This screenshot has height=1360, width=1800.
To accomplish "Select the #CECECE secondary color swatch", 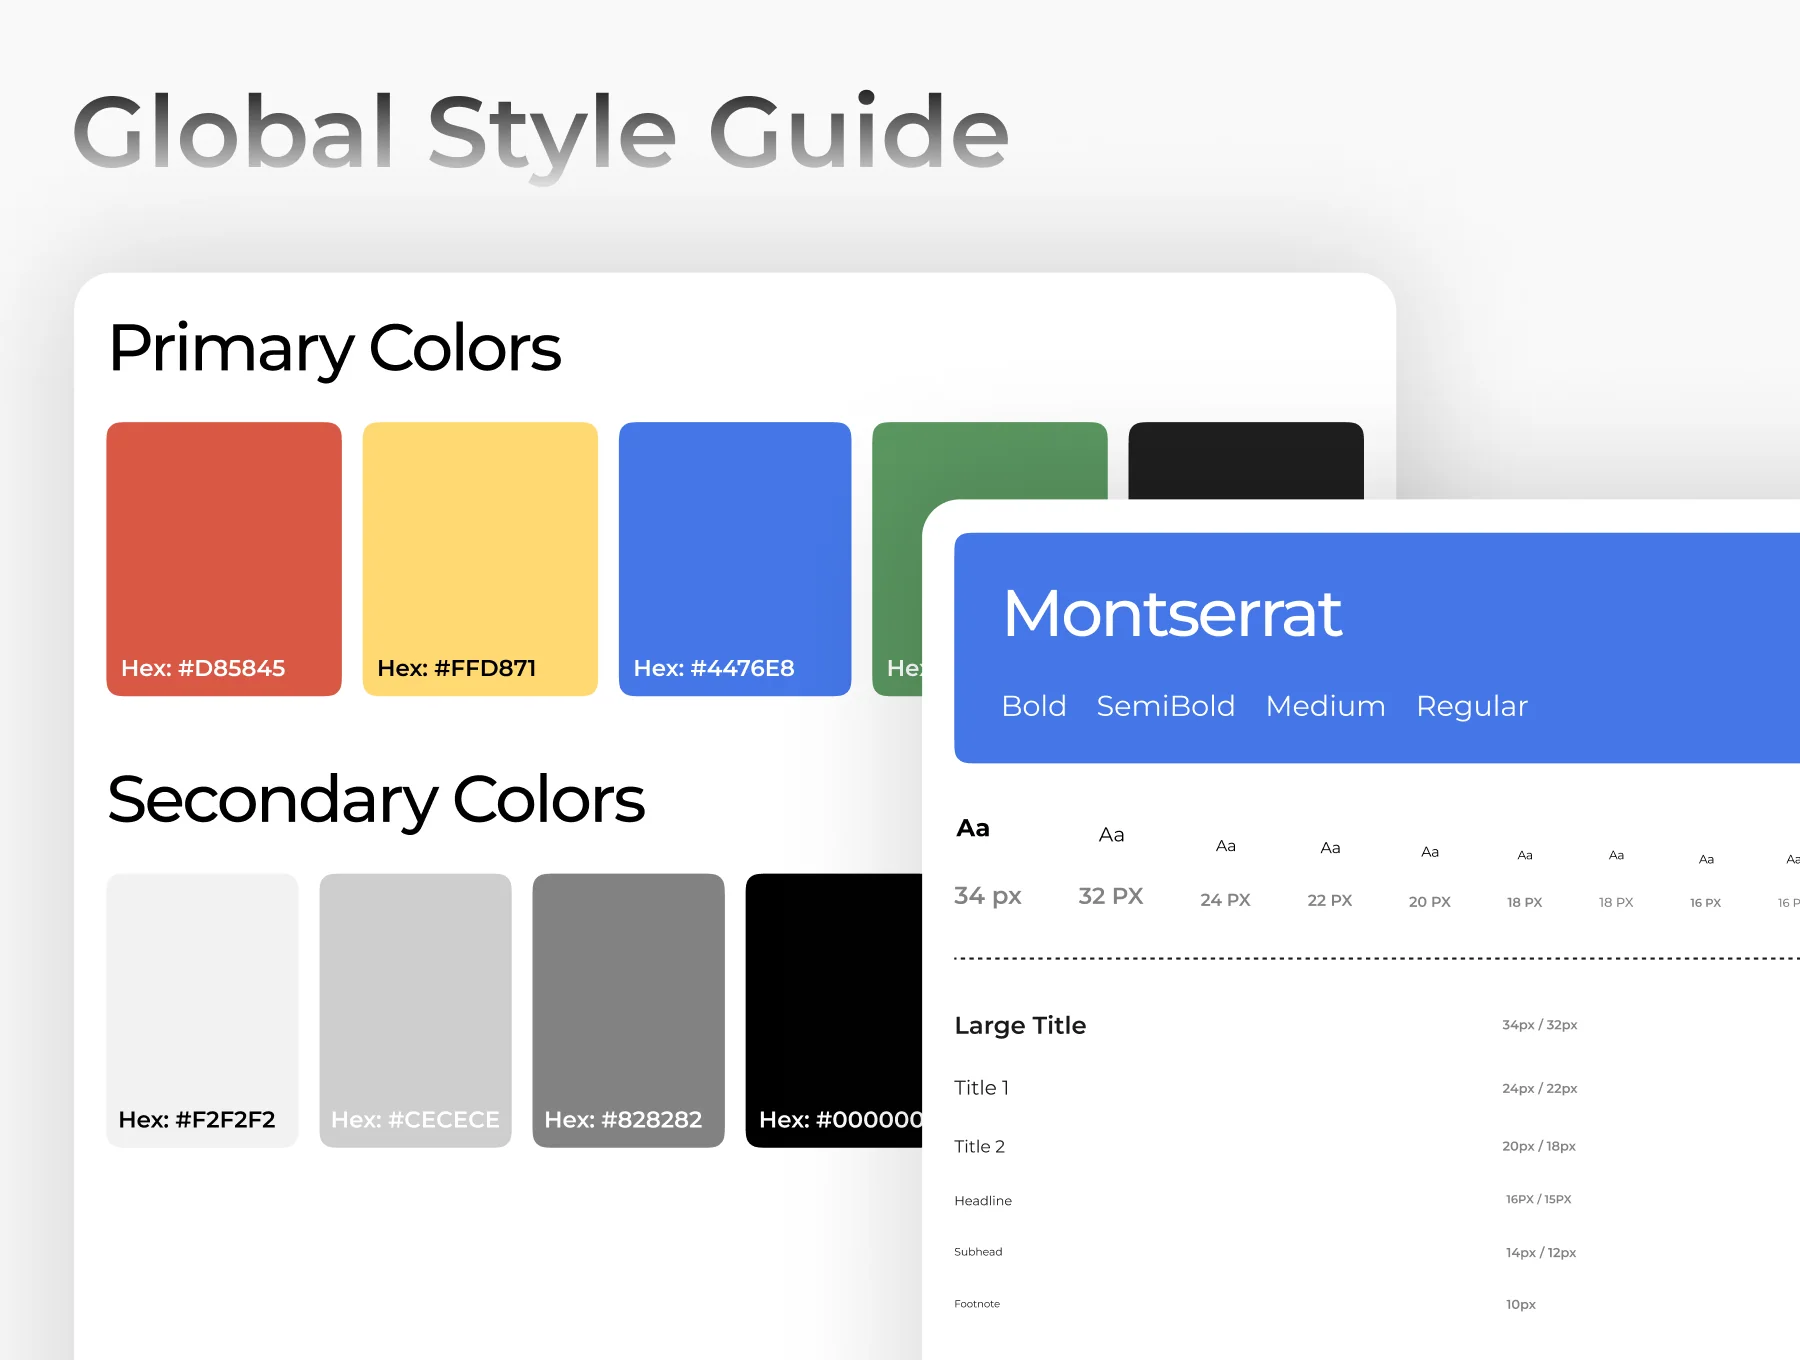I will [415, 1010].
